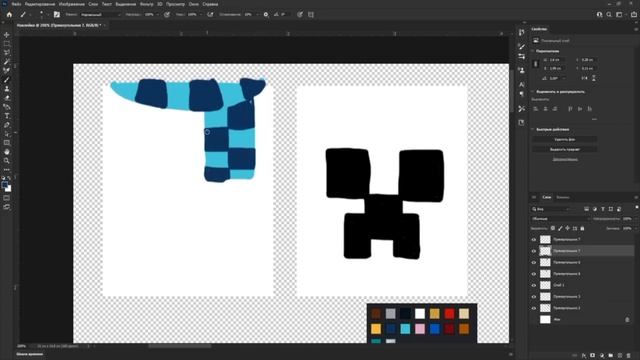Click the foreground color swatch in toolbar

click(4, 185)
